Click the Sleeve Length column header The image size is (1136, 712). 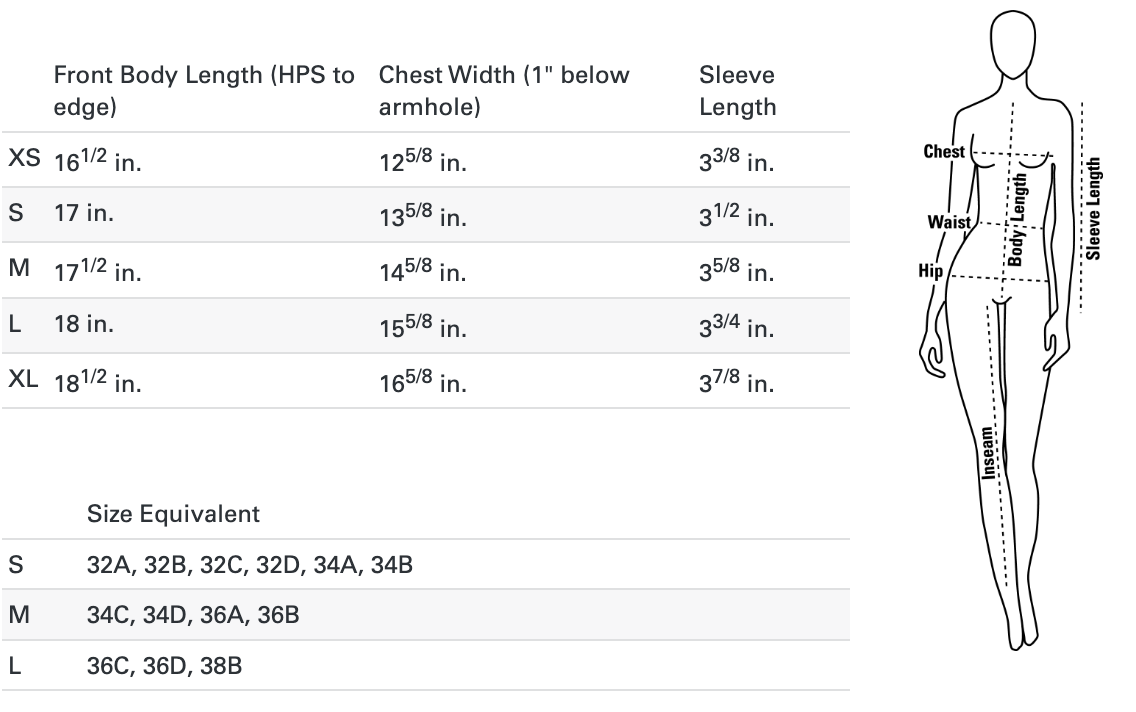pos(738,91)
